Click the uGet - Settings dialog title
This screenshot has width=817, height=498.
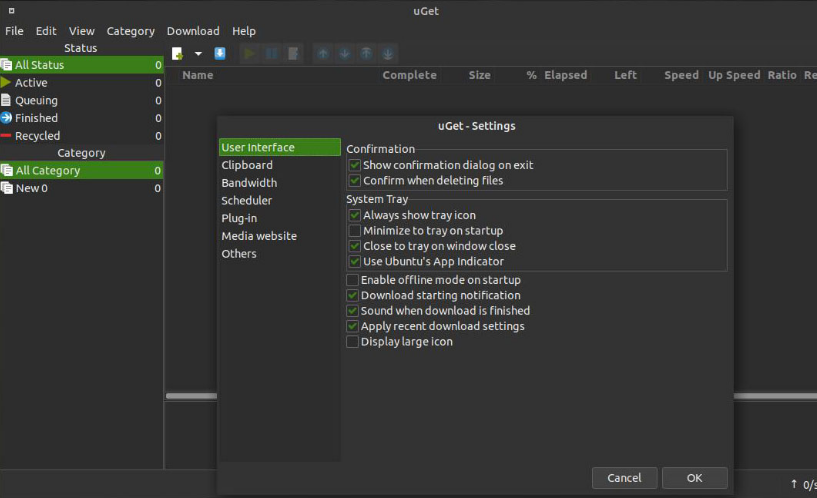click(x=477, y=126)
